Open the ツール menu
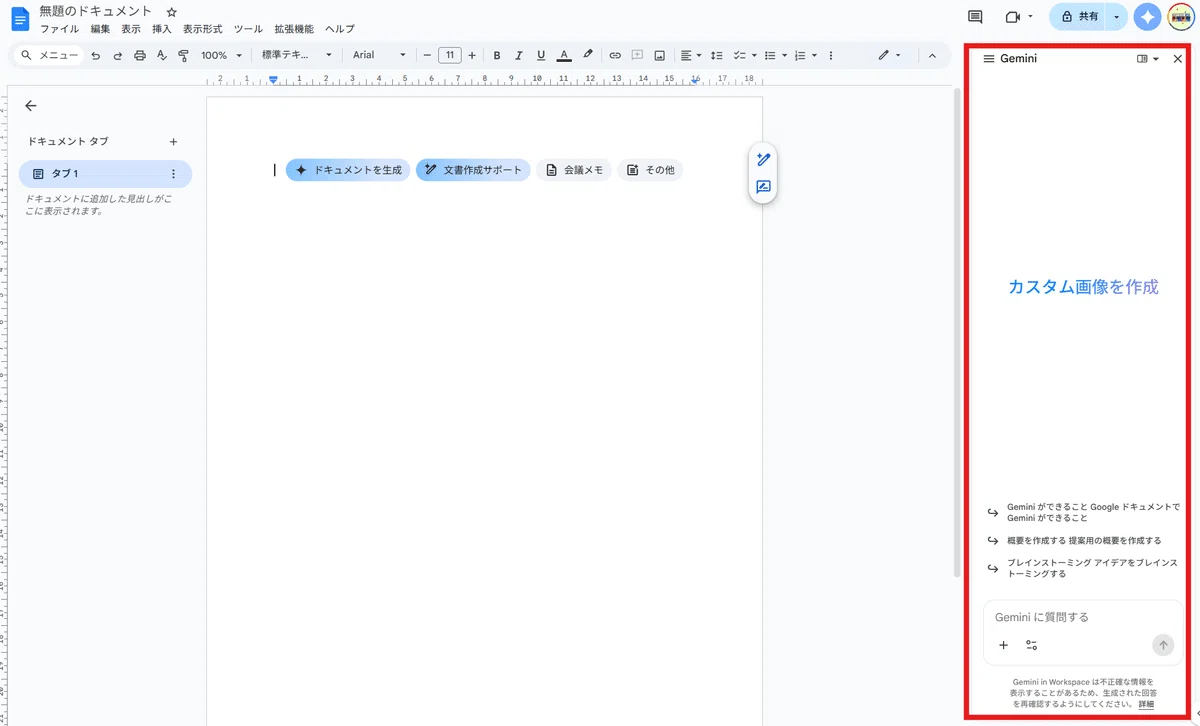The image size is (1200, 726). coord(248,29)
